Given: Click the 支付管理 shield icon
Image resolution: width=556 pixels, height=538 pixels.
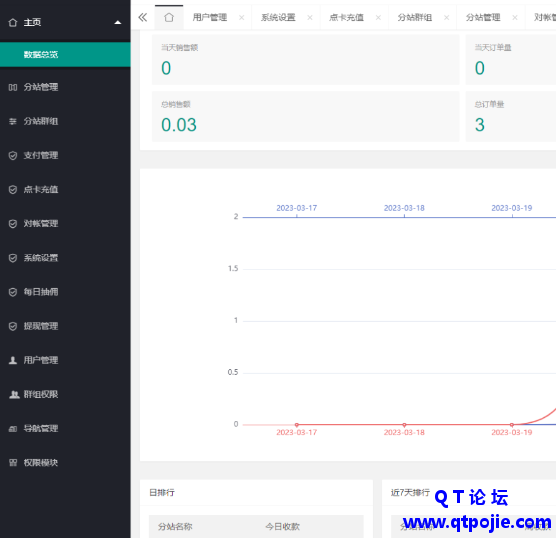Looking at the screenshot, I should click(13, 156).
